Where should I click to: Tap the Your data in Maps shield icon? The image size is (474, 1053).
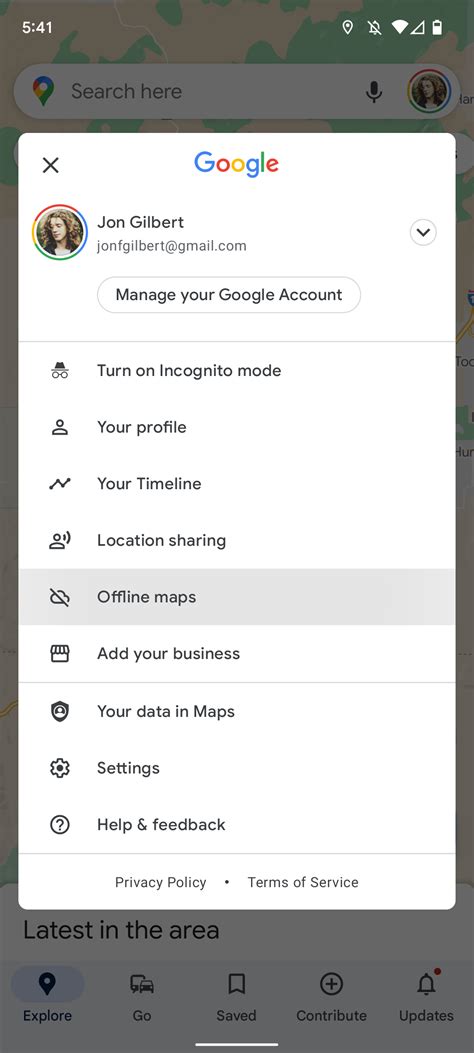60,711
